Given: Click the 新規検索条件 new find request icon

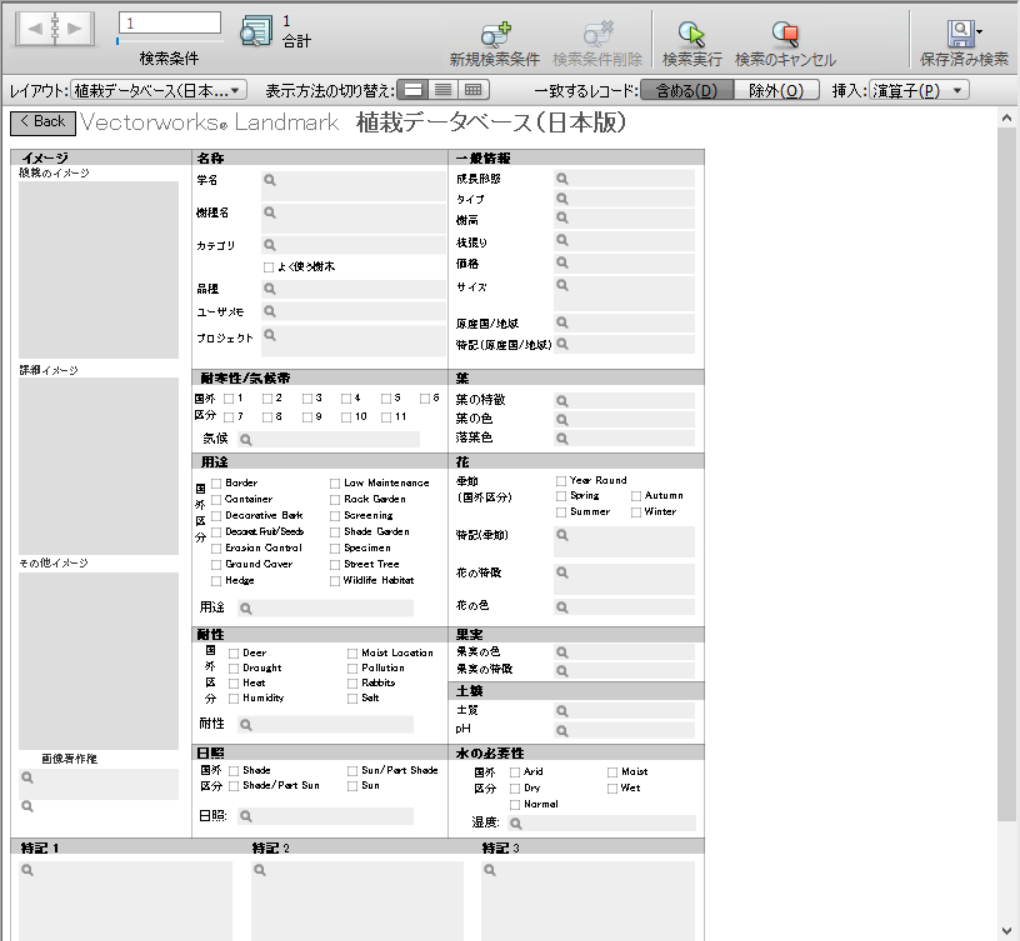Looking at the screenshot, I should [x=497, y=37].
